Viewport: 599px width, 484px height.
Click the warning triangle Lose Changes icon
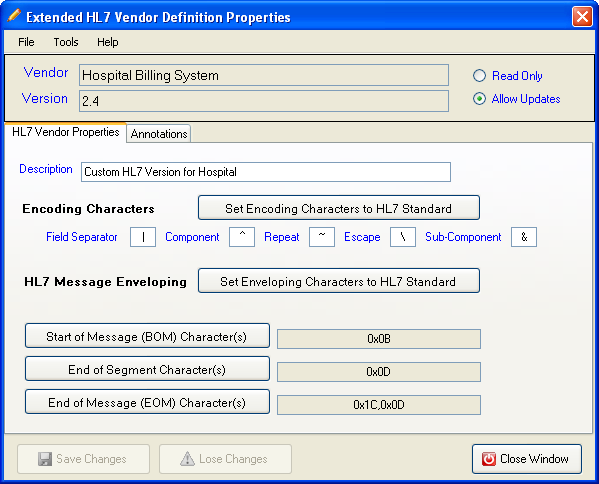coord(187,459)
